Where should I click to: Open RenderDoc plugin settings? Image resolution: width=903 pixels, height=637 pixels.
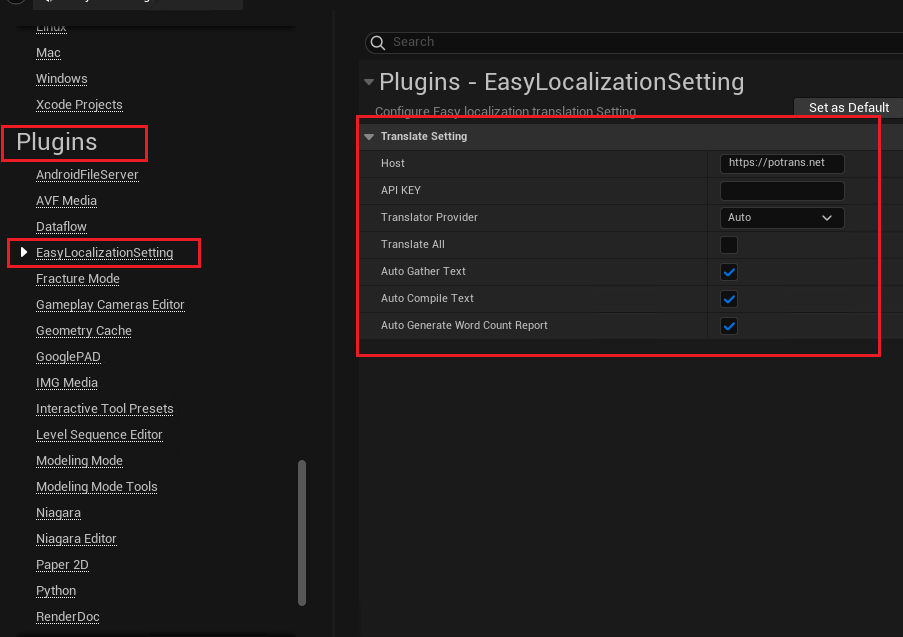pyautogui.click(x=67, y=616)
